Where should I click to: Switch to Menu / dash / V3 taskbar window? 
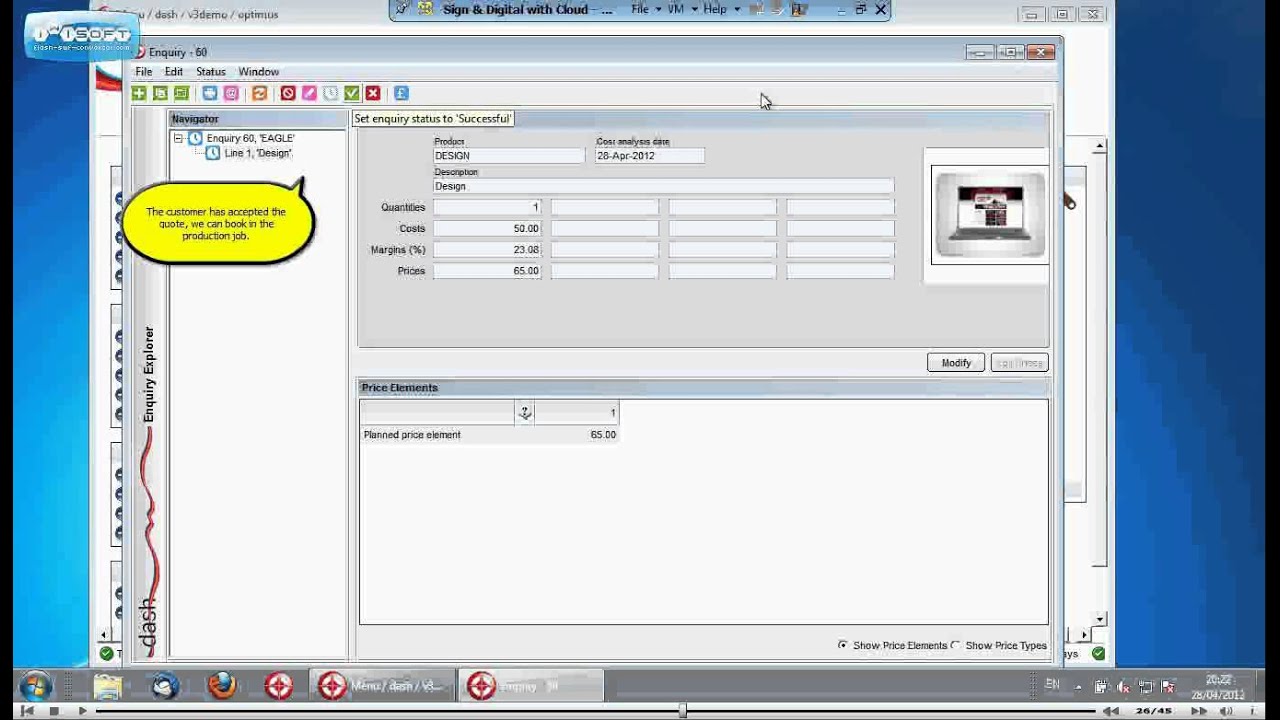click(x=382, y=686)
